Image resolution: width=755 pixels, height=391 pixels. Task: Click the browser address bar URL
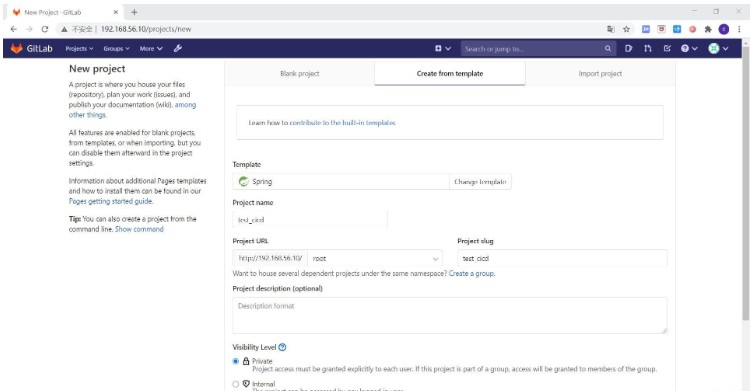pyautogui.click(x=146, y=29)
